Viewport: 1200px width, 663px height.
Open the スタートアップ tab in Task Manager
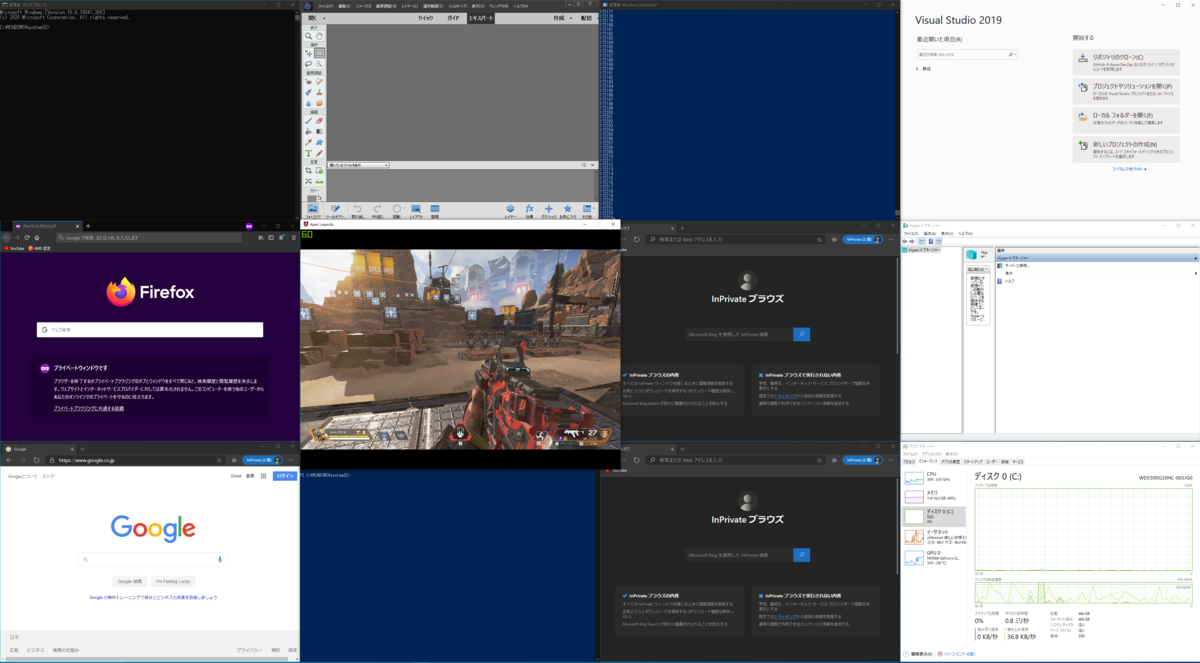(973, 462)
